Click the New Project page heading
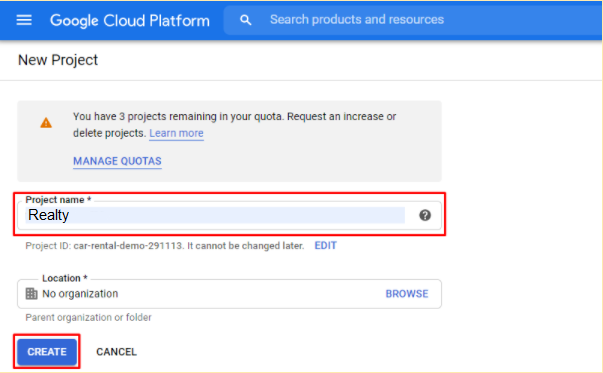 pos(58,60)
